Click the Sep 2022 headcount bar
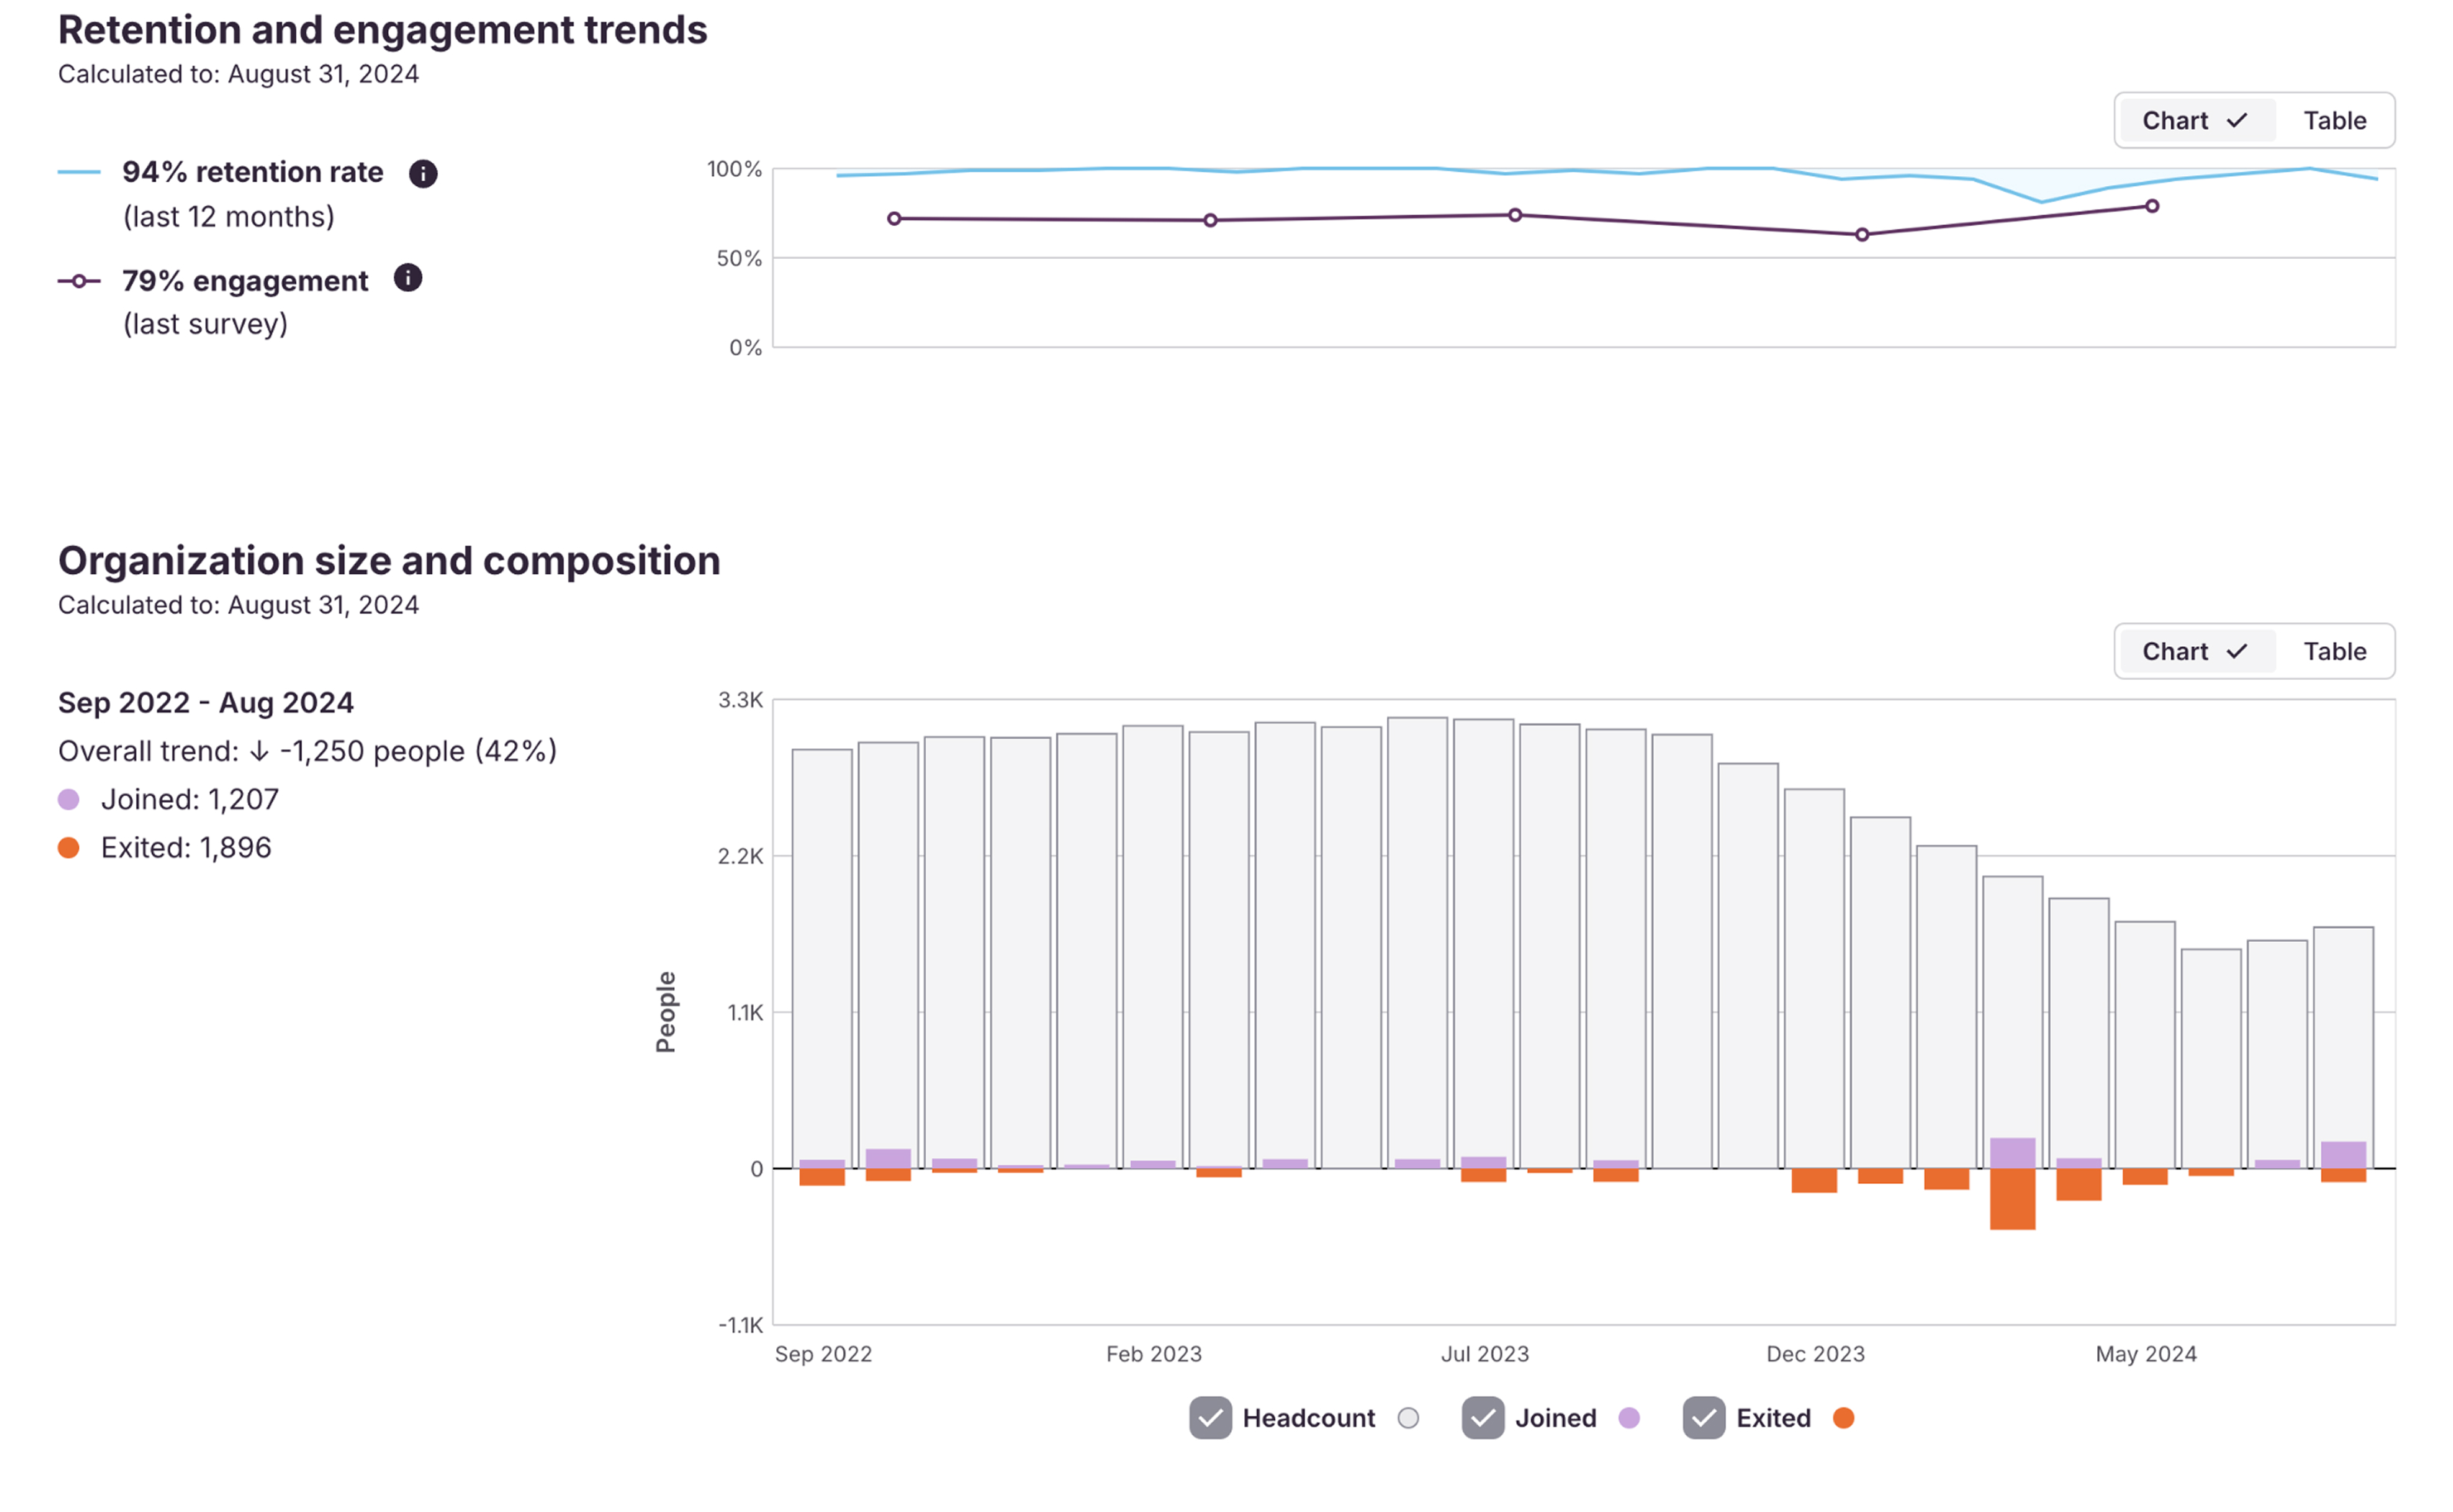Image resolution: width=2453 pixels, height=1512 pixels. click(x=822, y=950)
